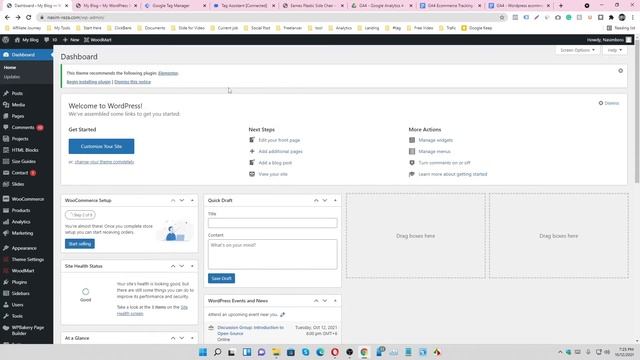Click Add a blog post link
The height and width of the screenshot is (360, 640).
point(275,163)
